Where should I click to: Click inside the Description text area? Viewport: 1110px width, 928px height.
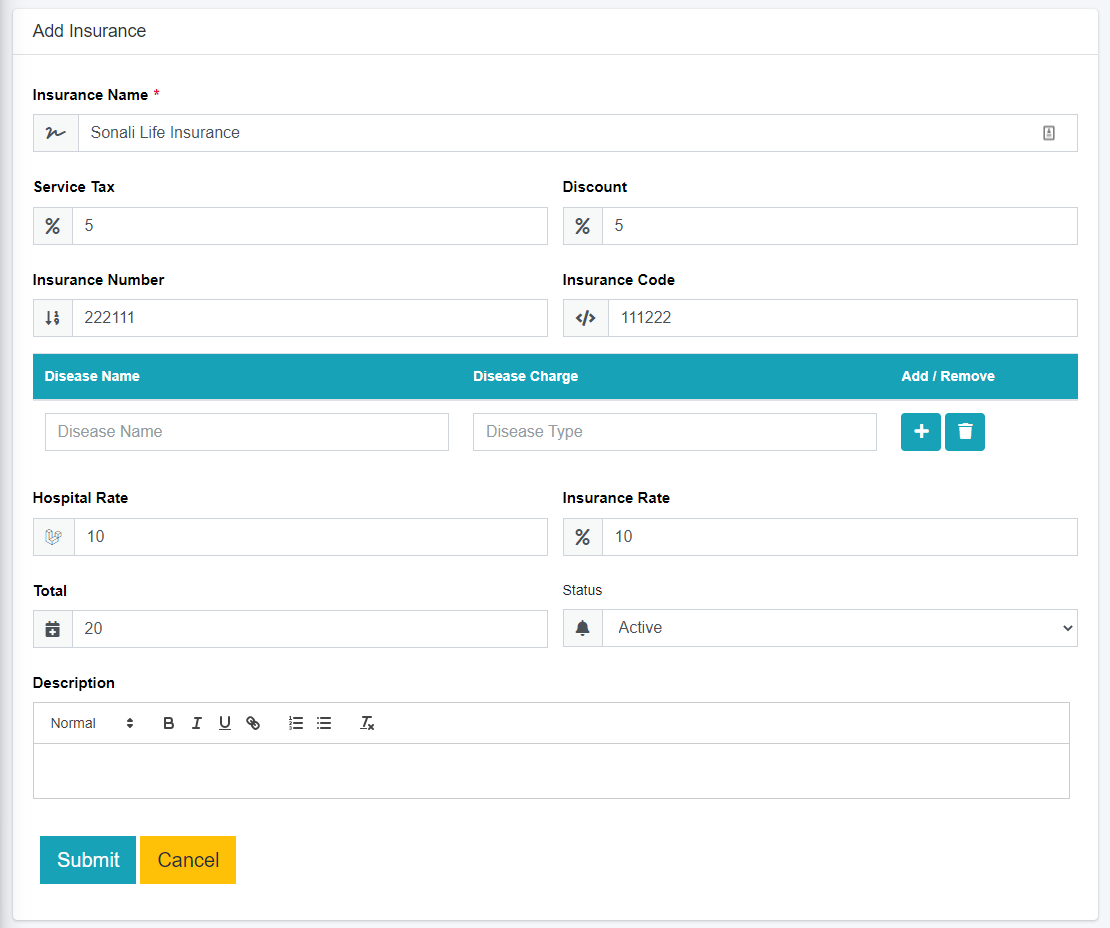coord(551,771)
